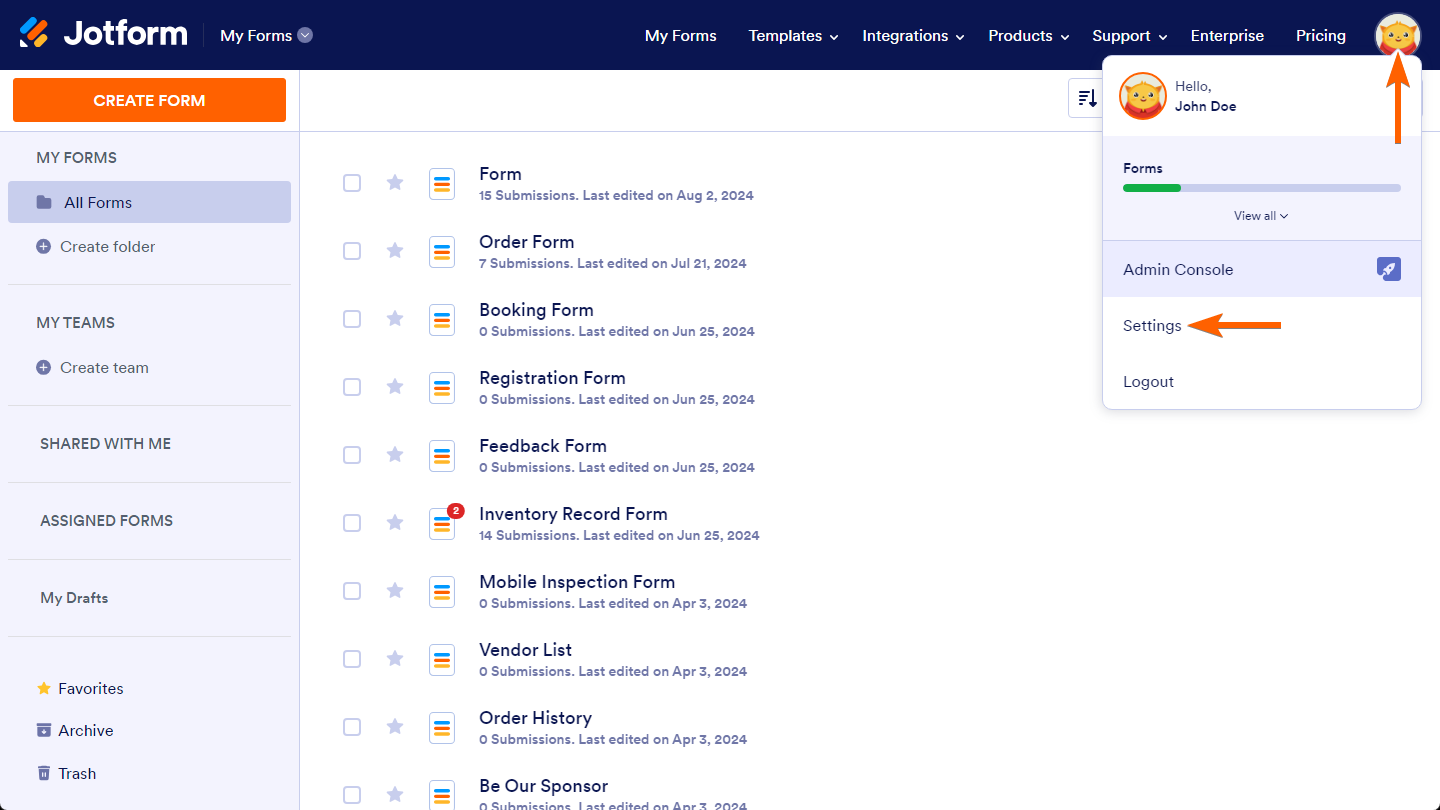Click the Jotform logo
This screenshot has width=1440, height=810.
tap(103, 34)
